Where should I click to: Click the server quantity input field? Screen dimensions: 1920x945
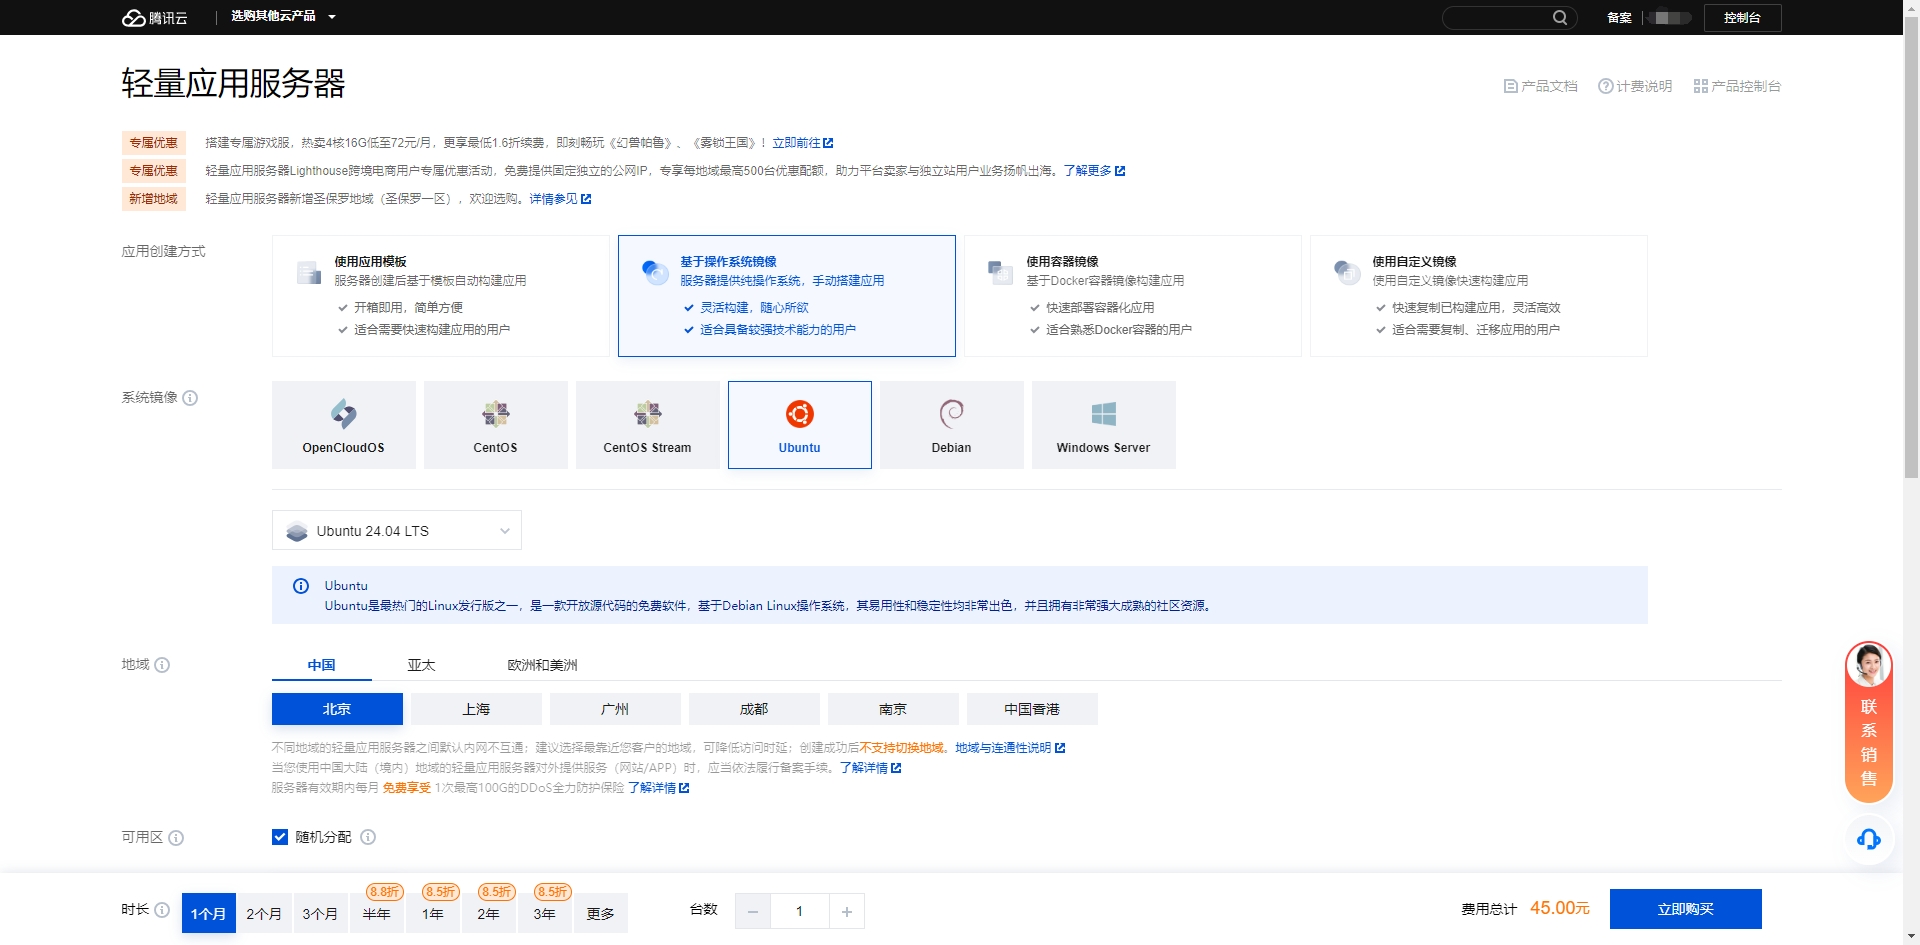tap(800, 911)
